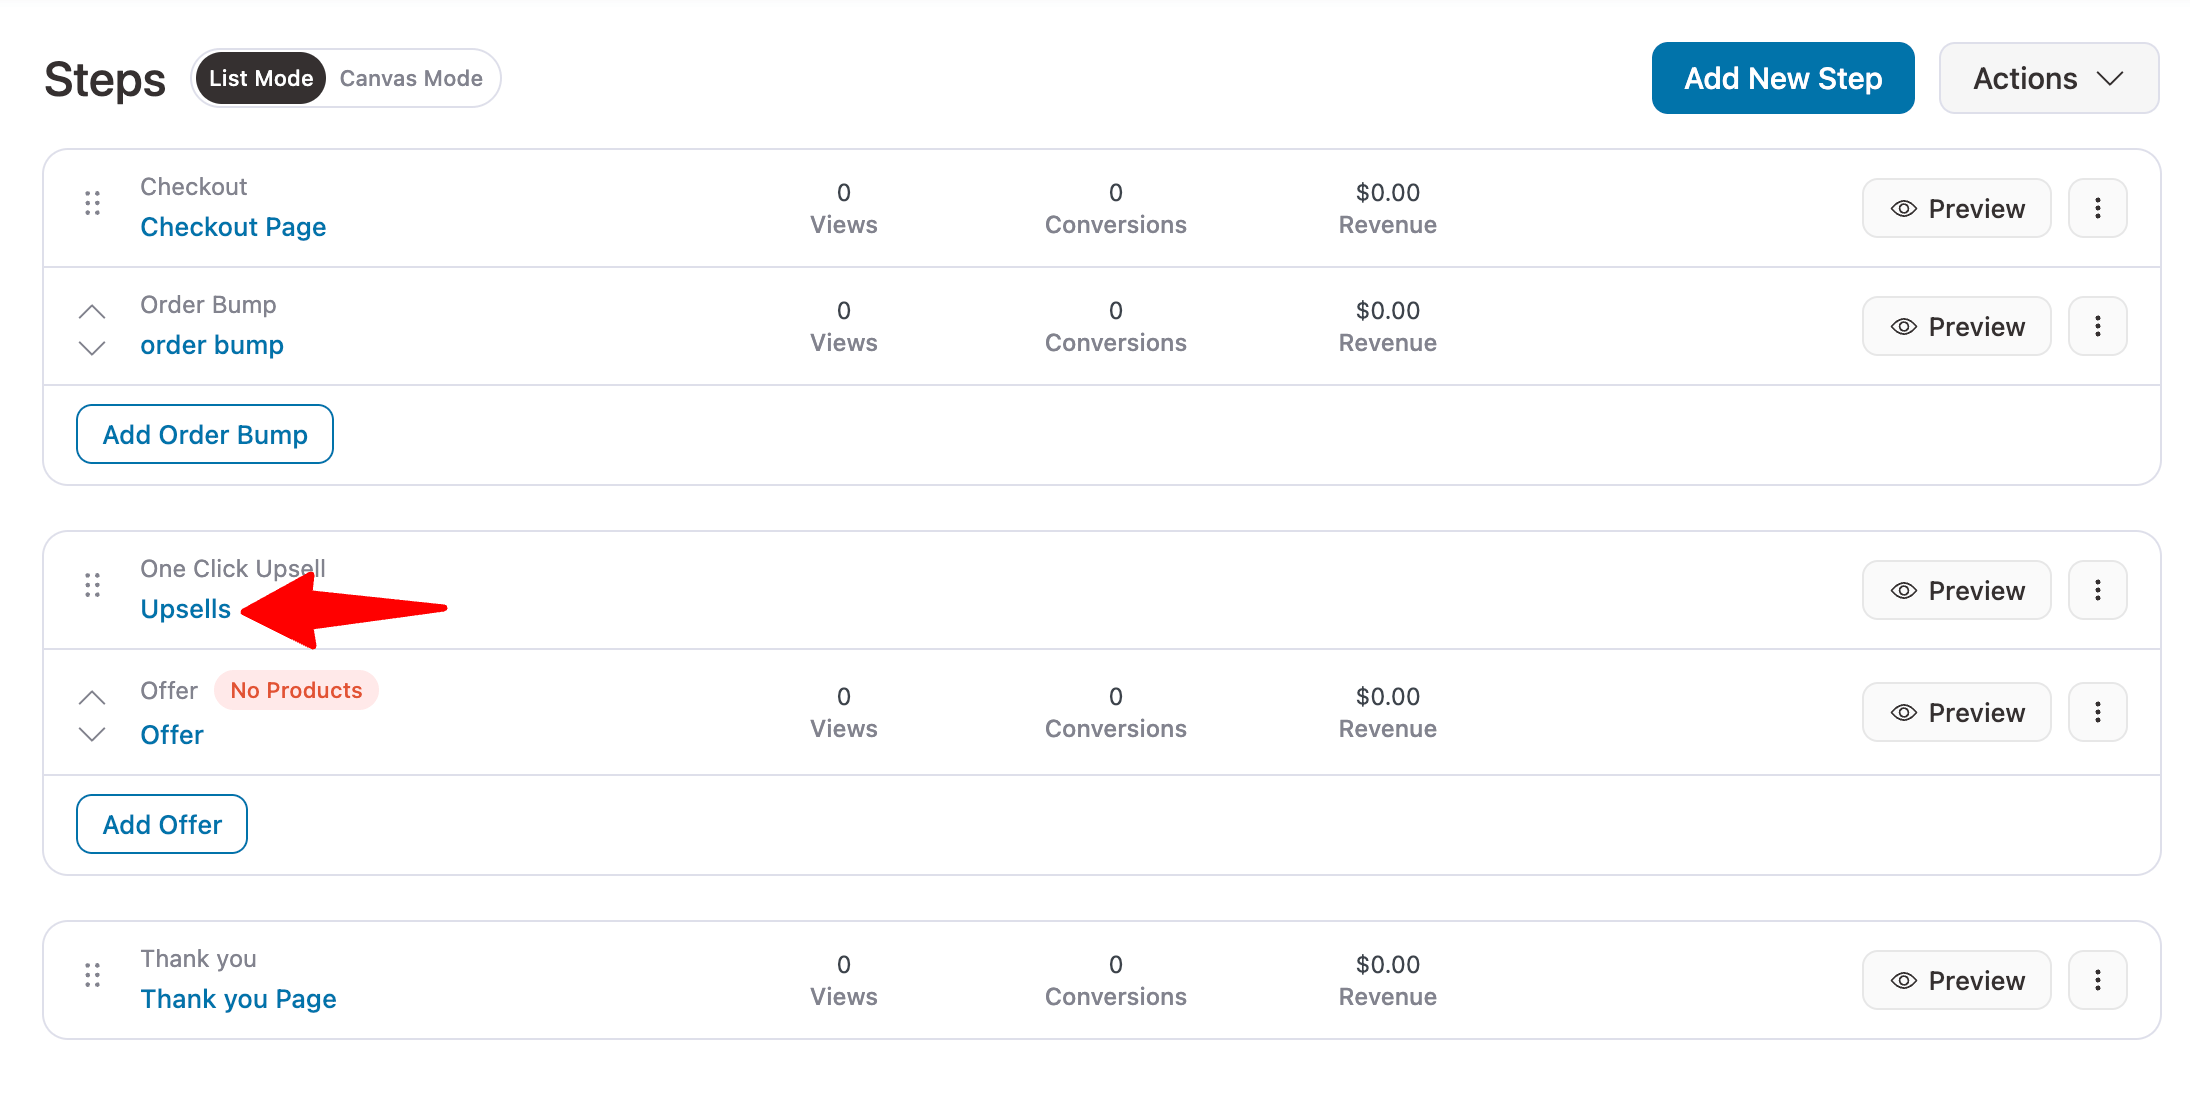The image size is (2190, 1100).
Task: Switch to Canvas Mode view
Action: point(411,78)
